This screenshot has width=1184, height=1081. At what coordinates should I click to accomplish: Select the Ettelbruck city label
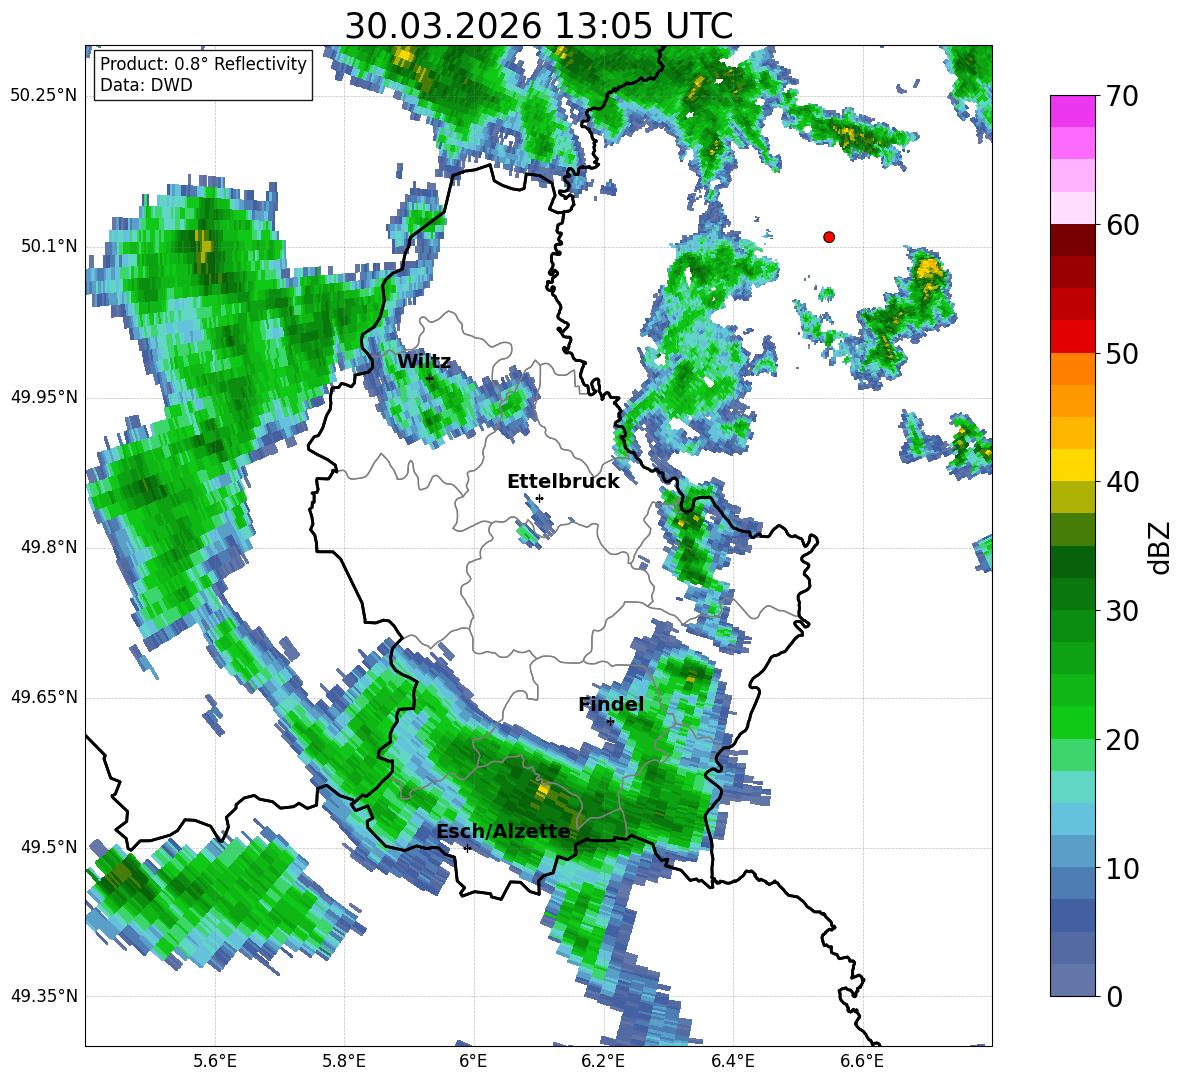(563, 482)
